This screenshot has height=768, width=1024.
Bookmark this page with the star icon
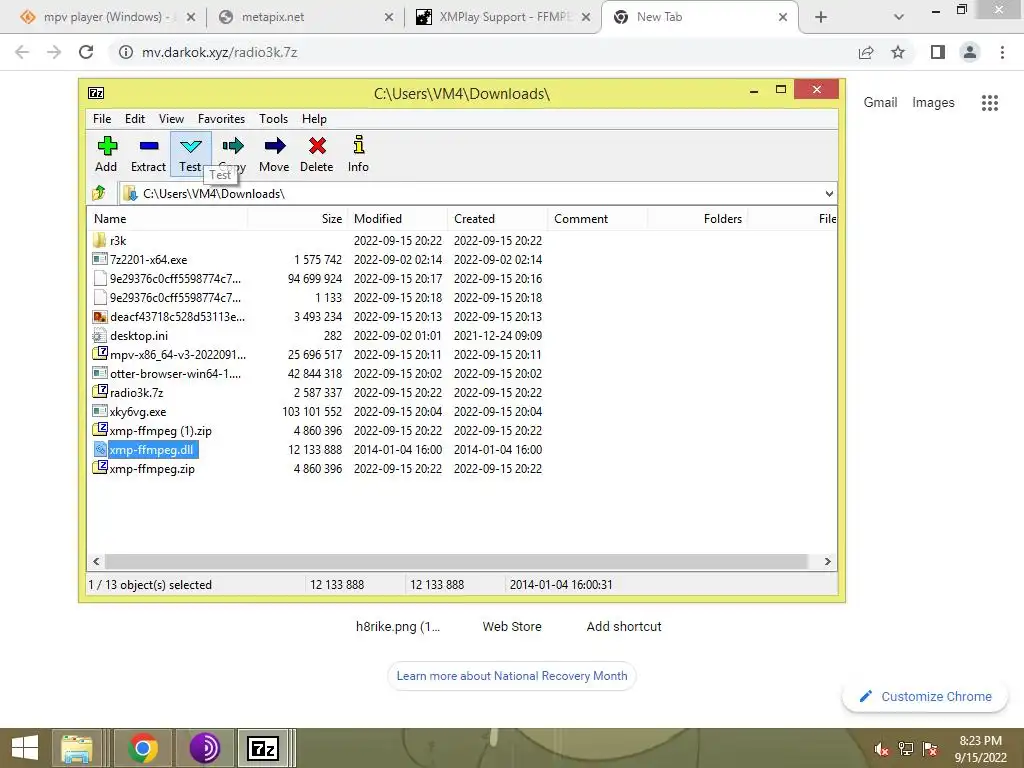(898, 52)
